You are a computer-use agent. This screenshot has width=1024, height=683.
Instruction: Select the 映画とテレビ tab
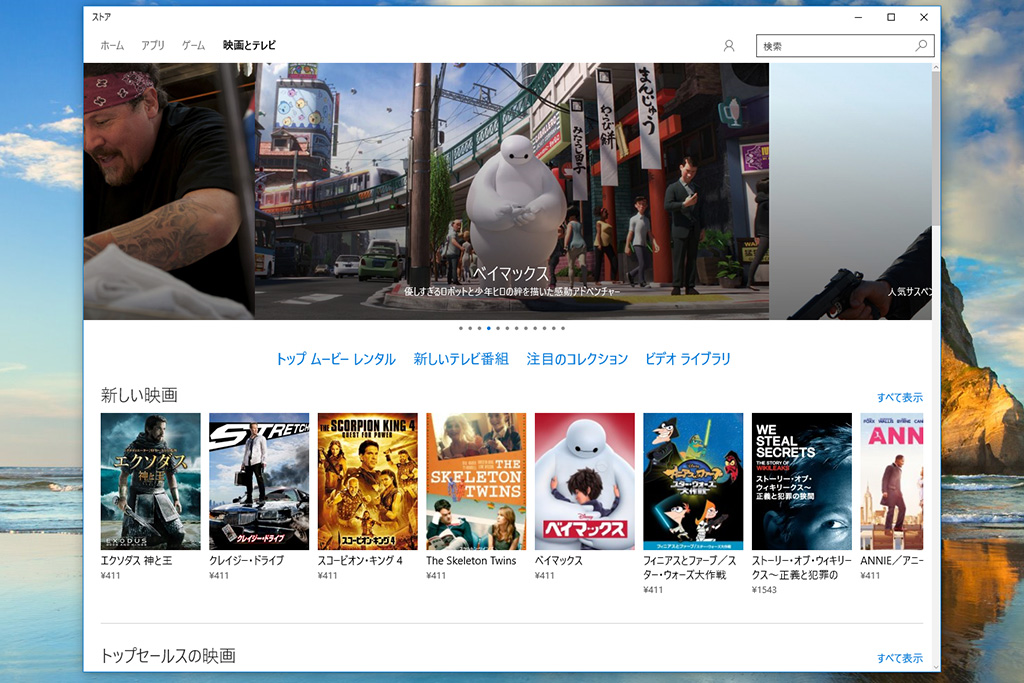click(249, 46)
